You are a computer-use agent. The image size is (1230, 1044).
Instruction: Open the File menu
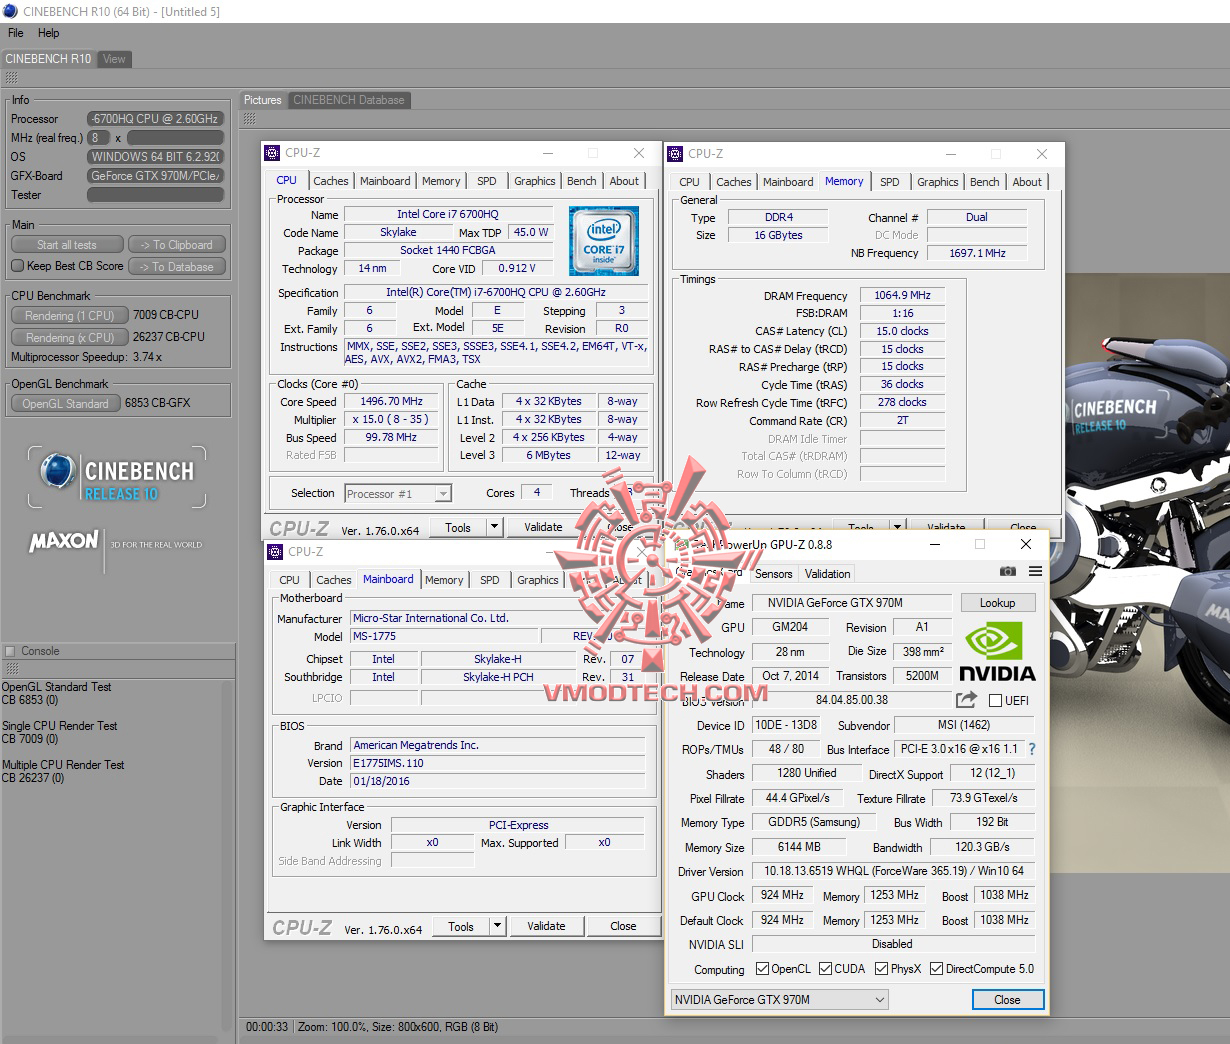tap(16, 33)
